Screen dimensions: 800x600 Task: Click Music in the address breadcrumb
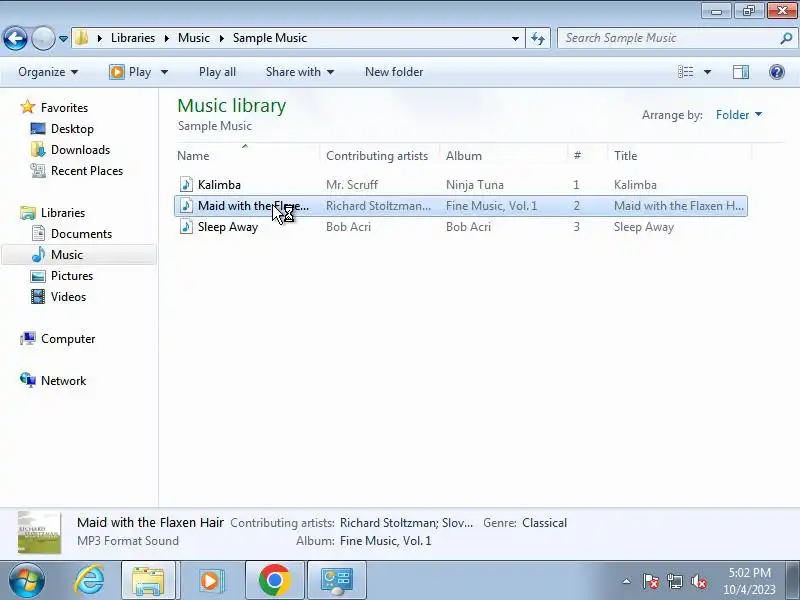coord(194,38)
